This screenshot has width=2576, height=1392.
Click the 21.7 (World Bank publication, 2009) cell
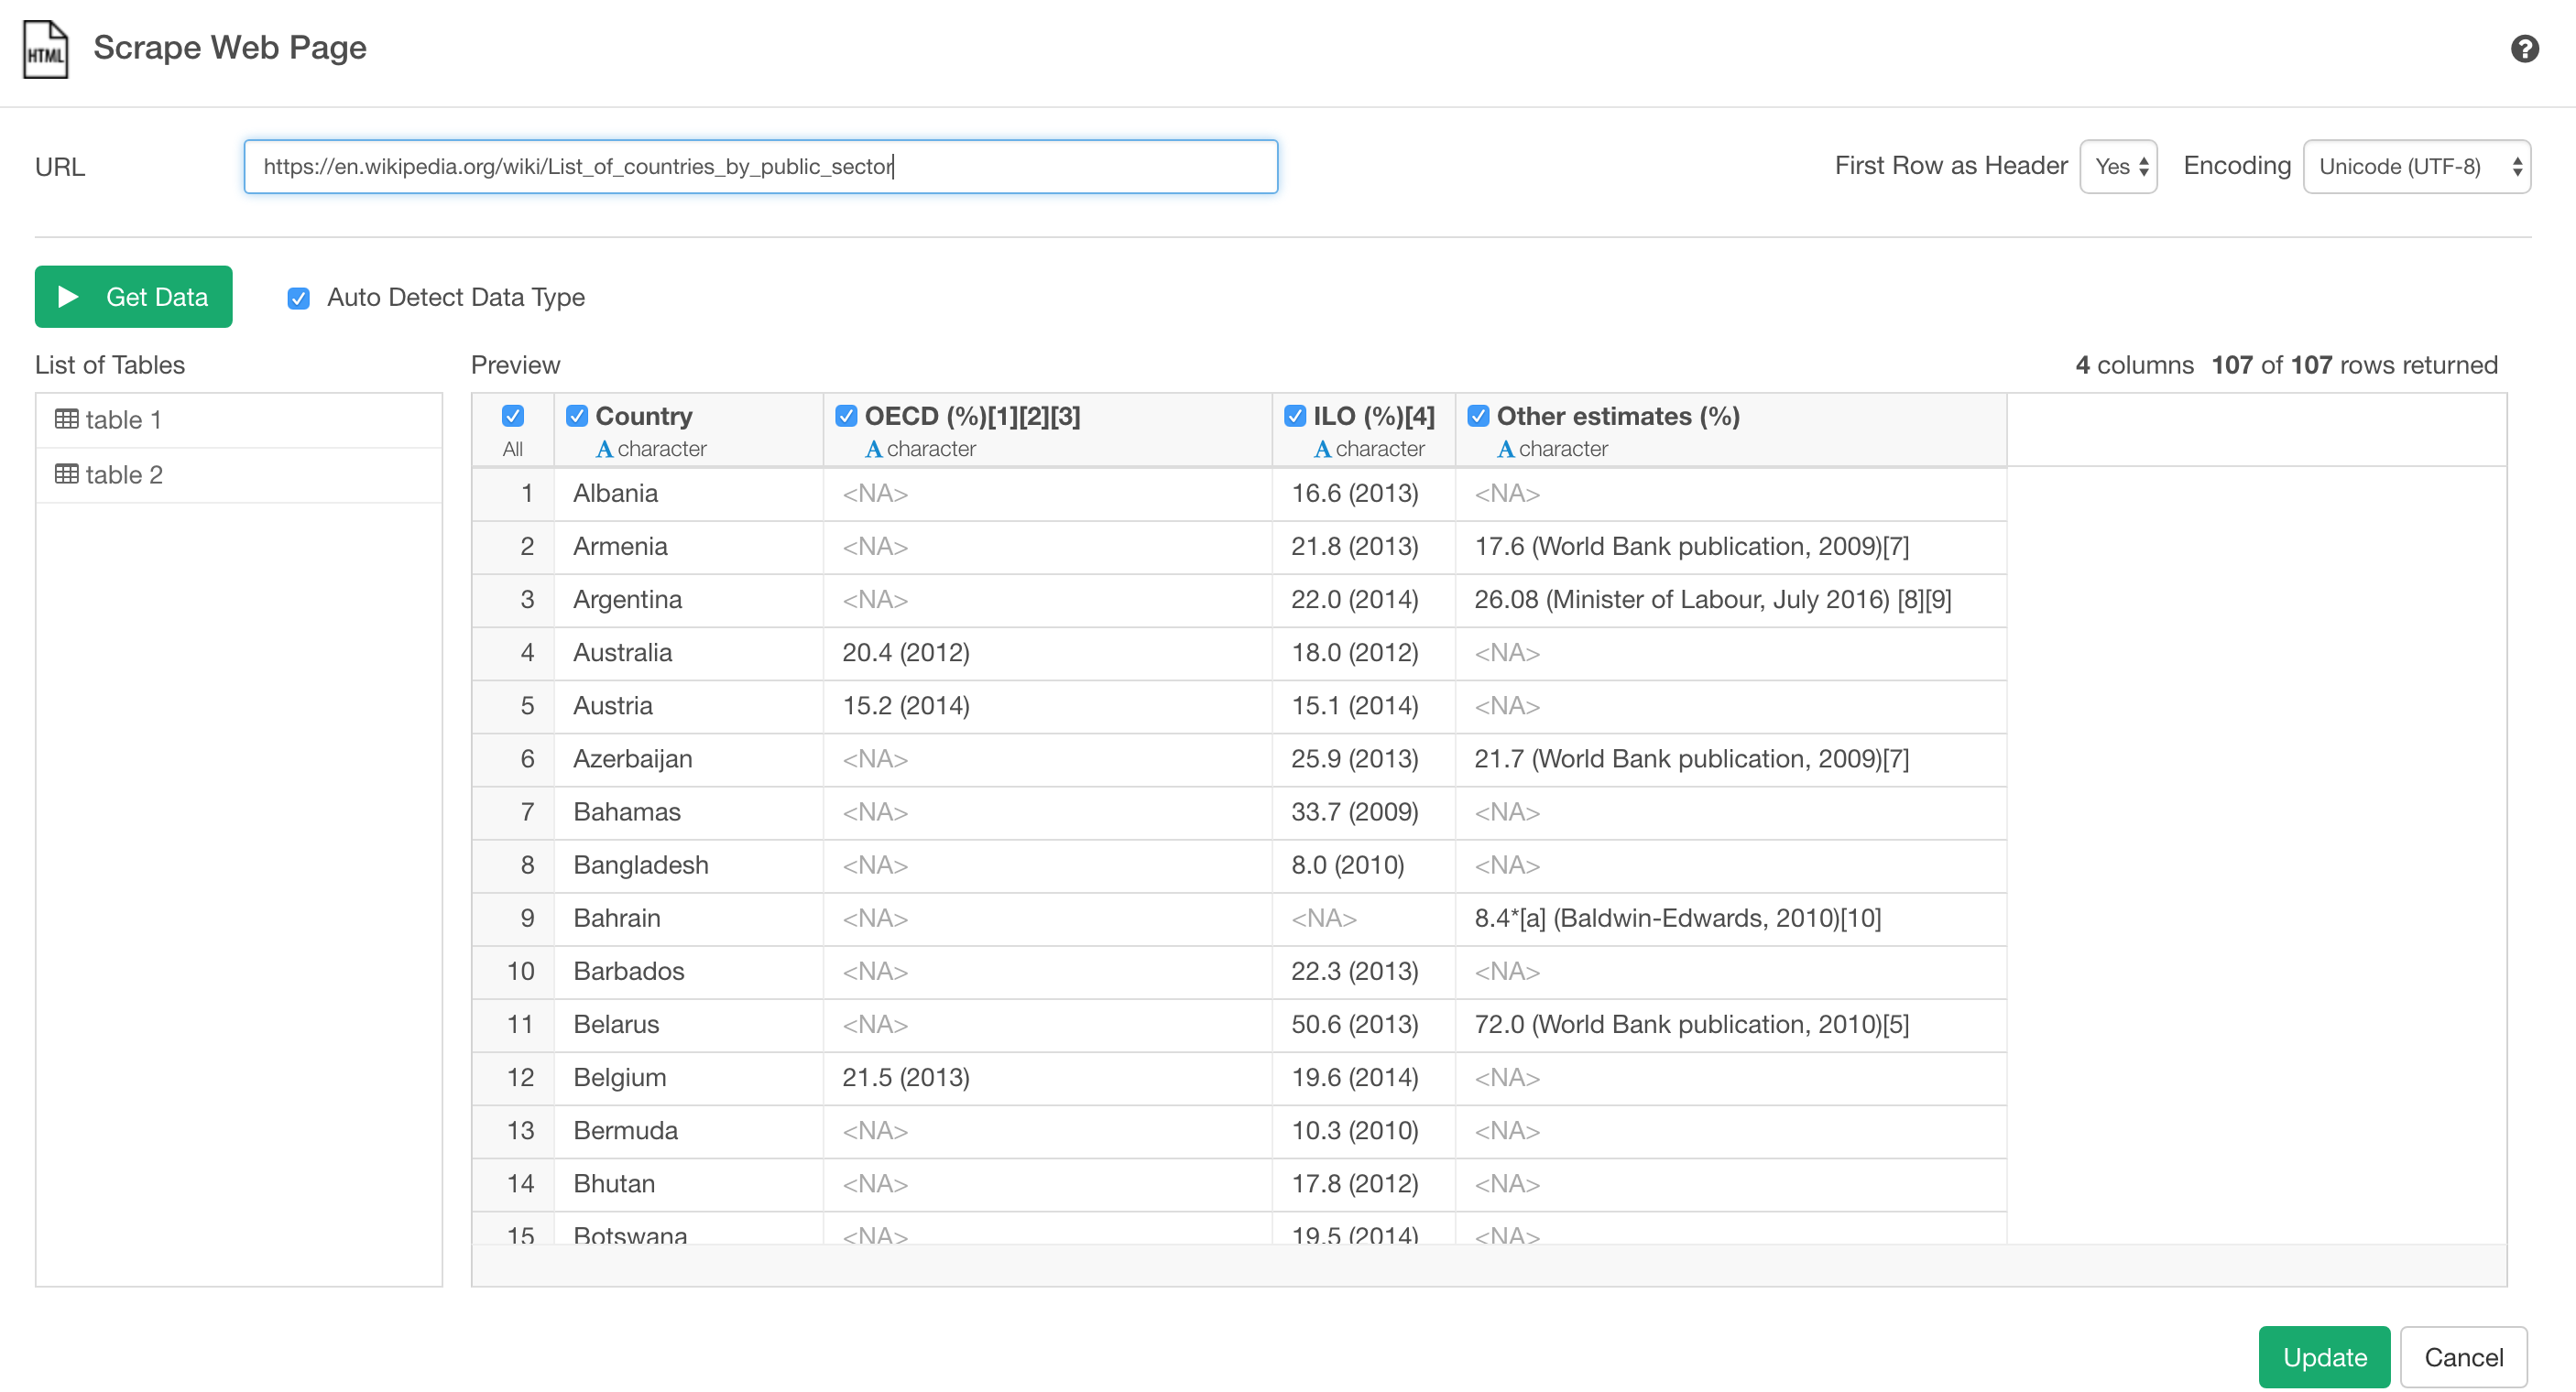tap(1730, 759)
